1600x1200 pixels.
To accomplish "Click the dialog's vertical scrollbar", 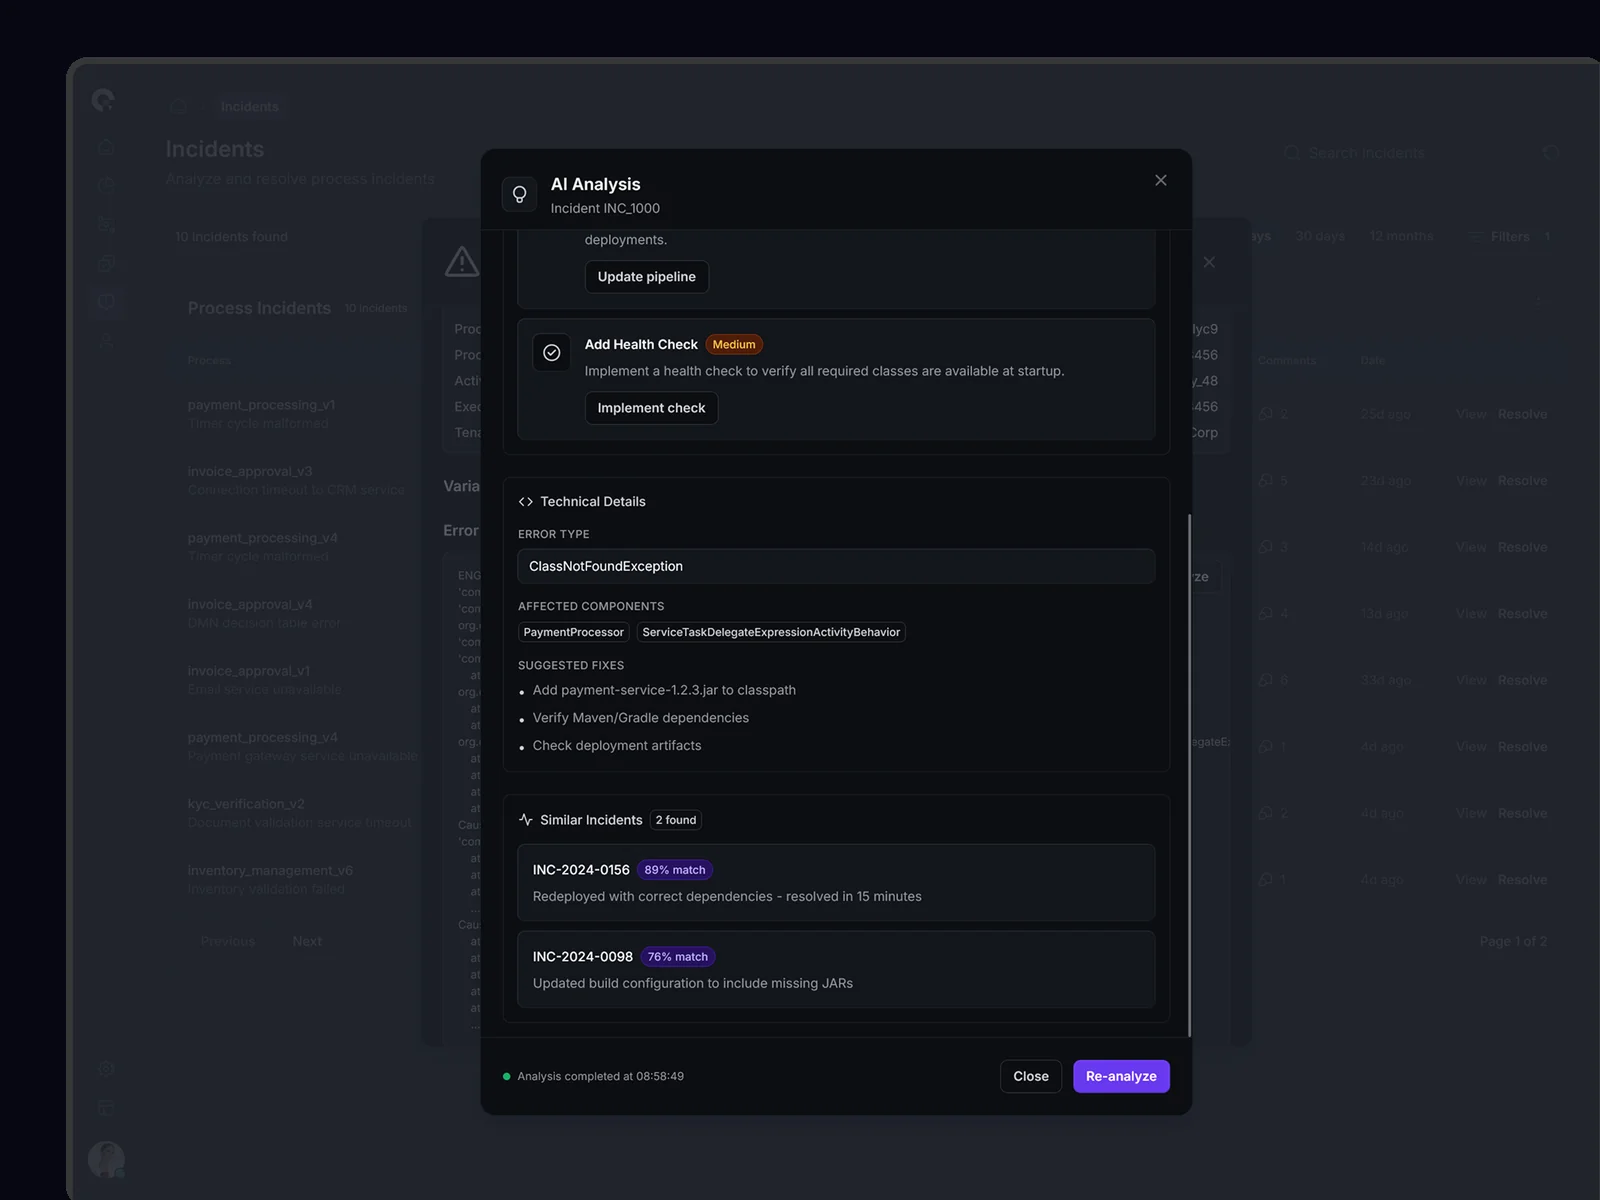I will (x=1189, y=775).
